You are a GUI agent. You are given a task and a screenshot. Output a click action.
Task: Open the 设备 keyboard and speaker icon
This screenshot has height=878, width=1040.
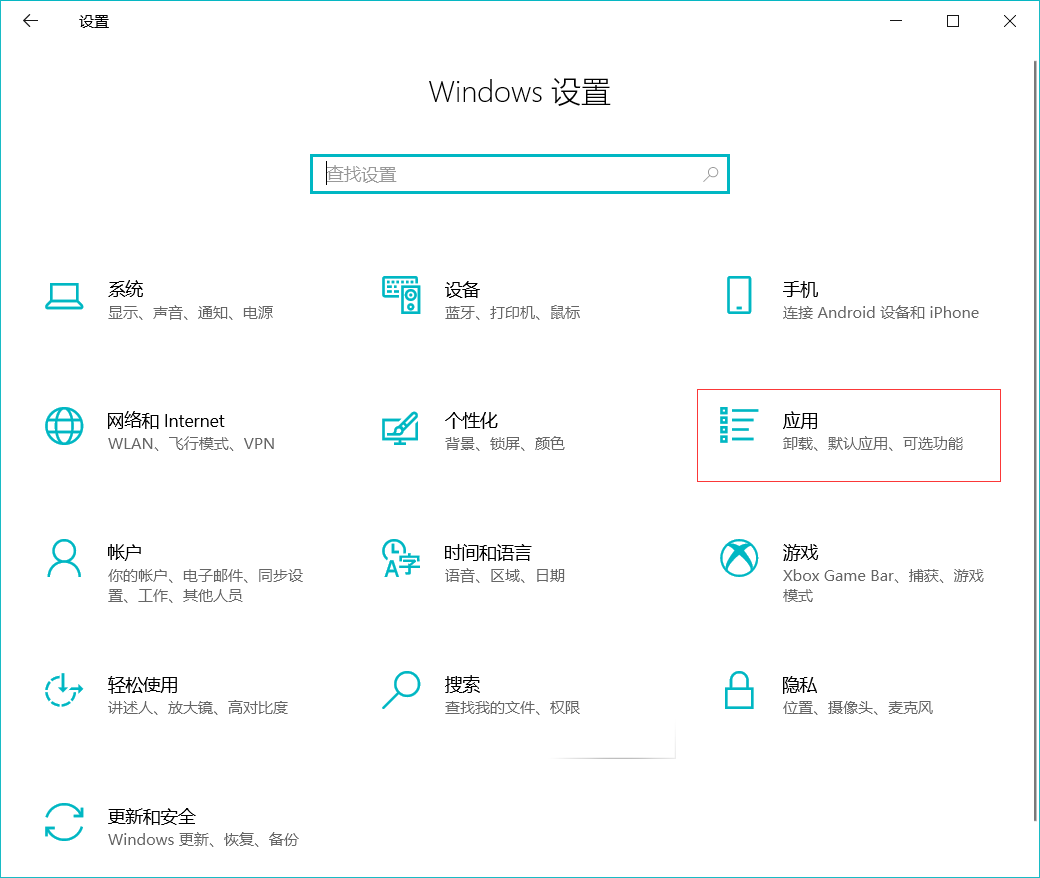[x=401, y=295]
